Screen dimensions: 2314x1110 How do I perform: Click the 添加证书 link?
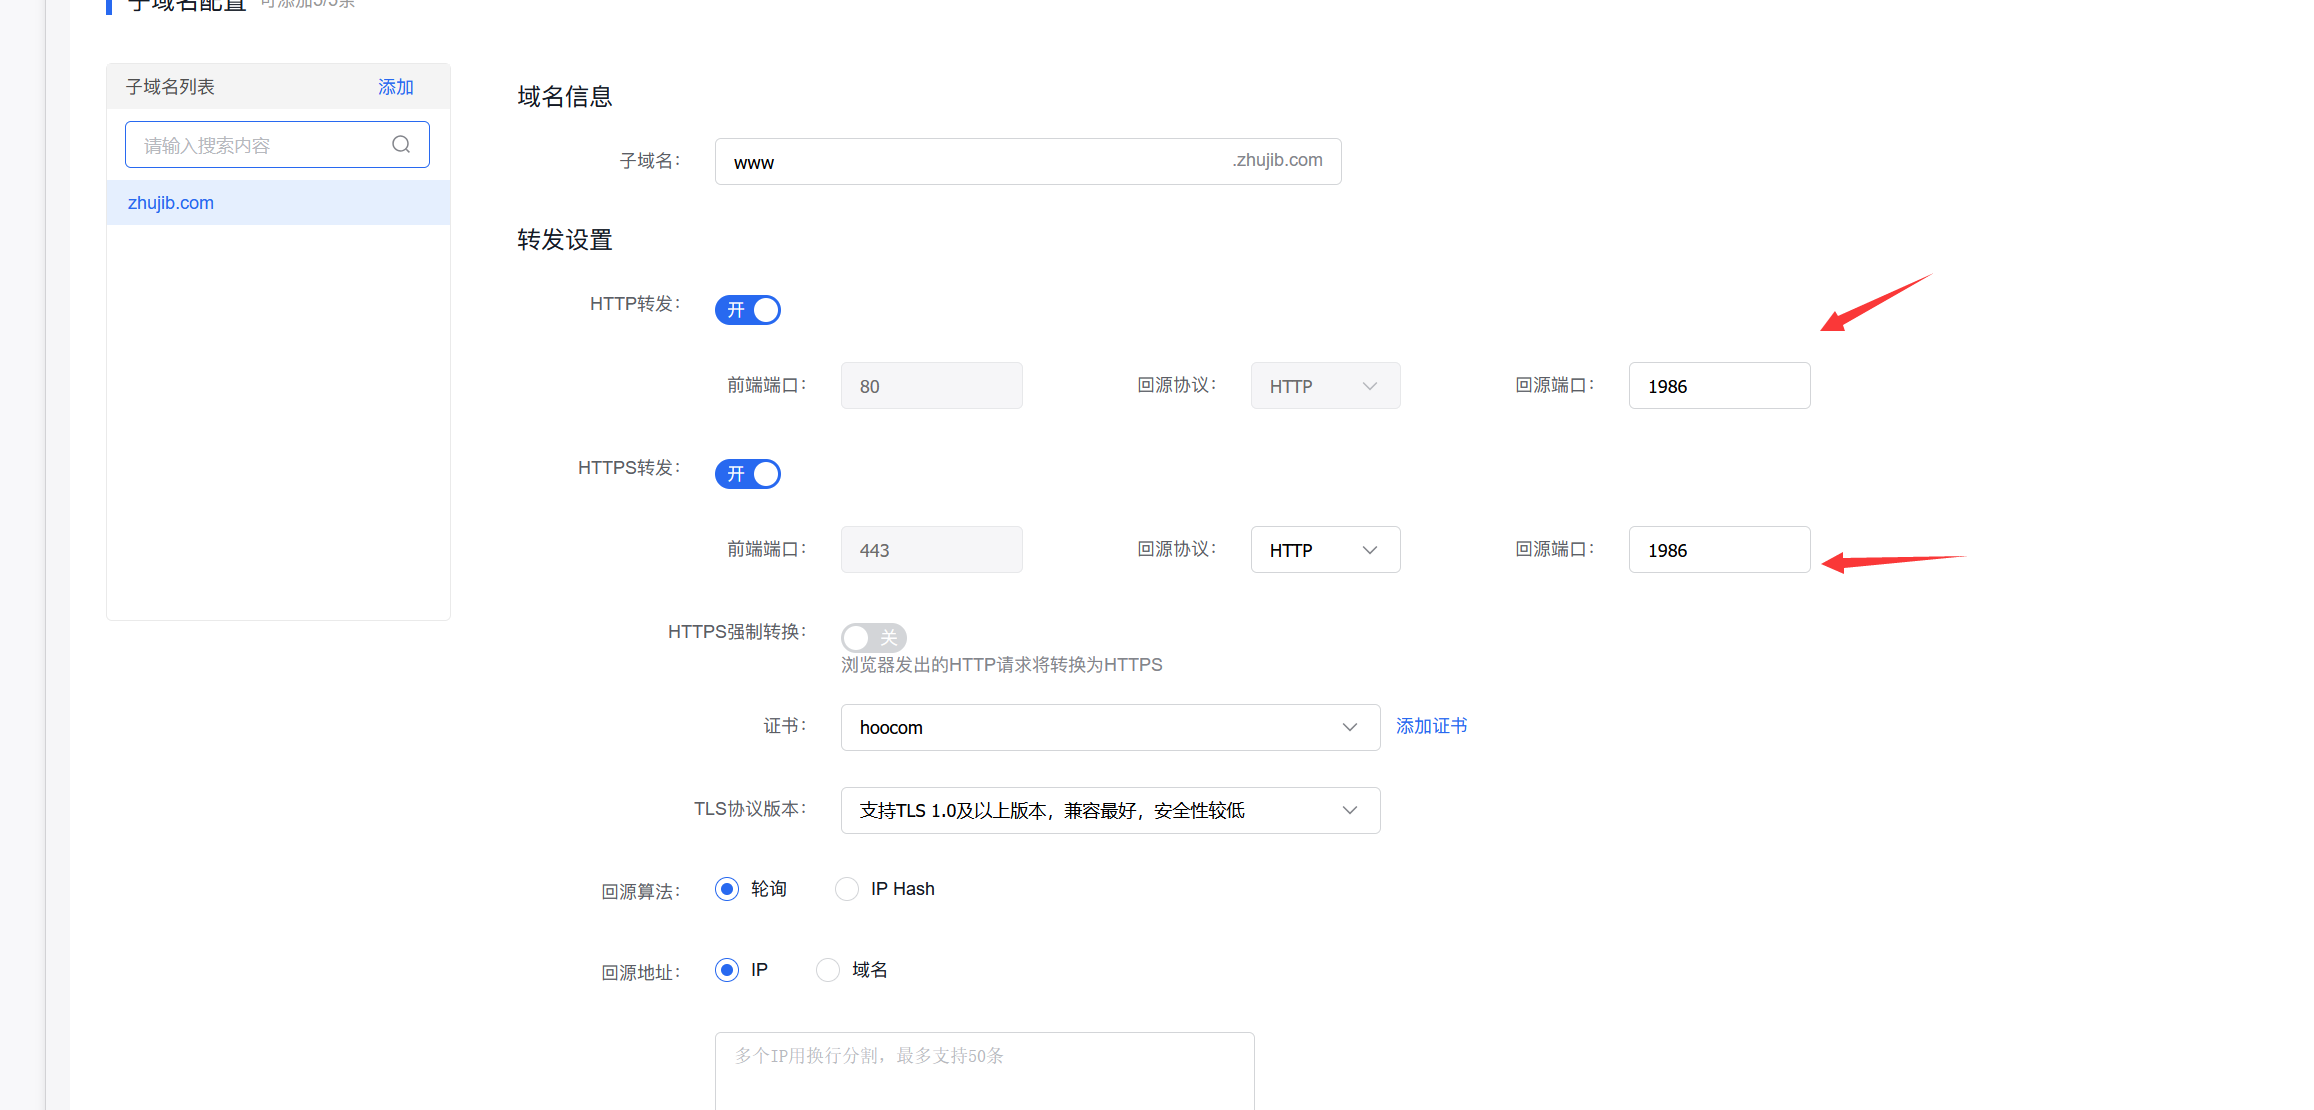coord(1432,726)
